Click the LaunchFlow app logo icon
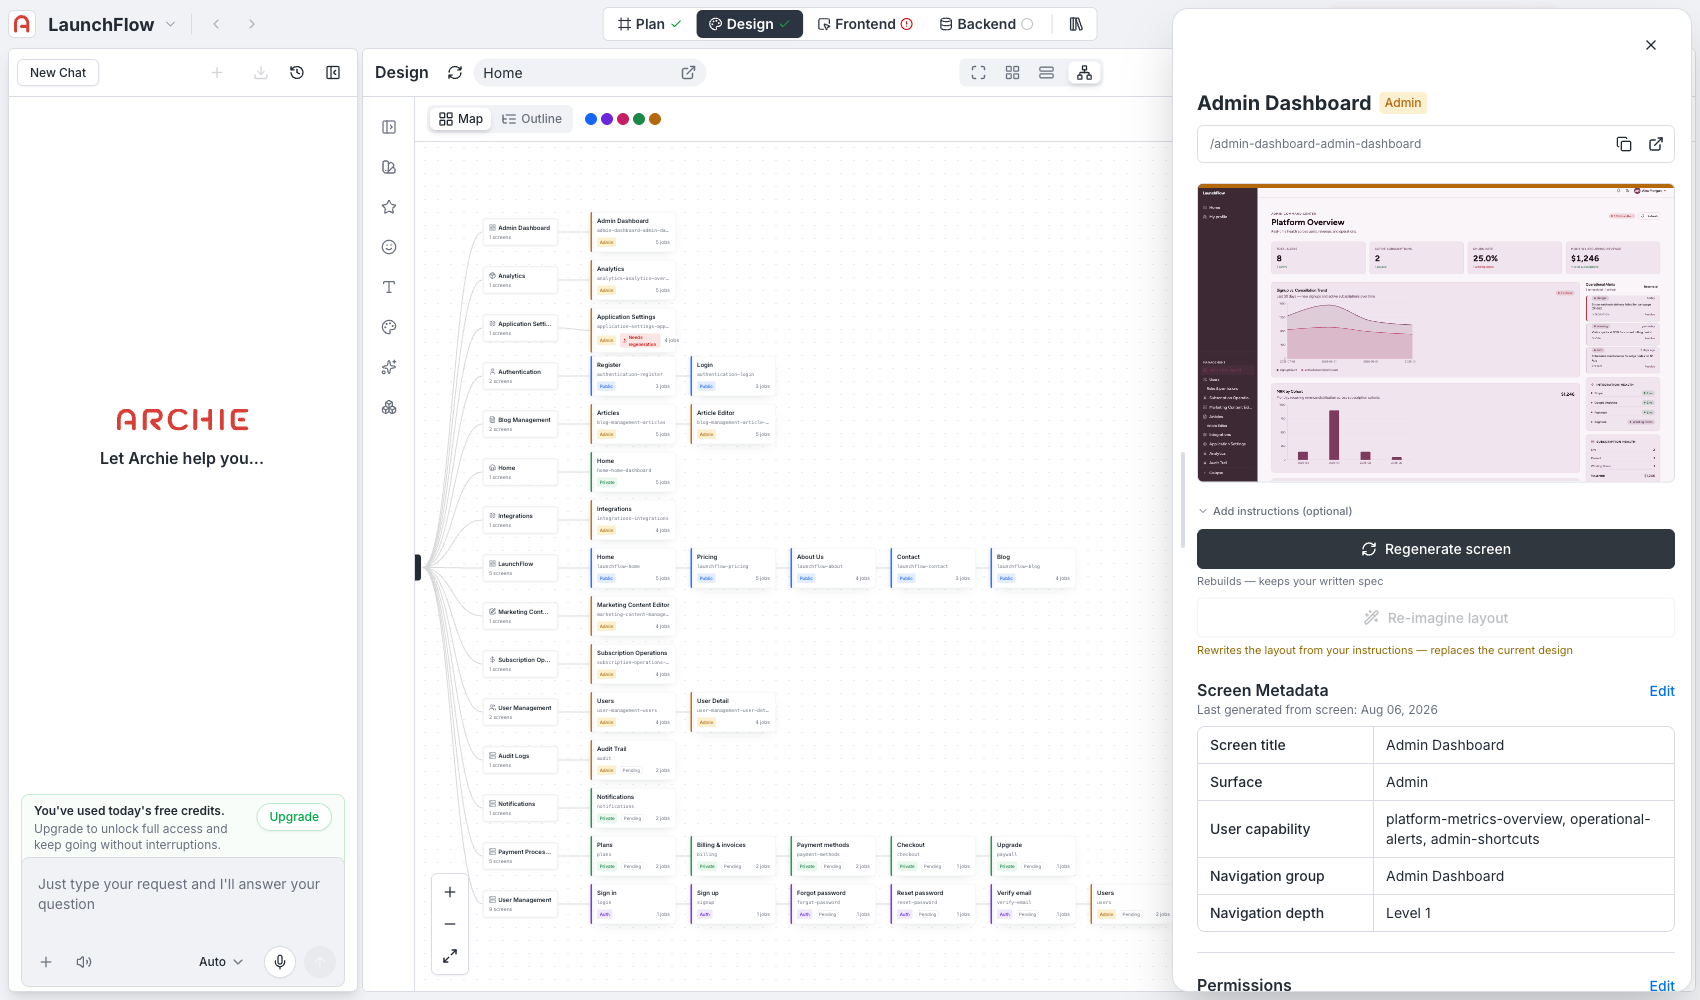The image size is (1700, 1000). (x=22, y=24)
